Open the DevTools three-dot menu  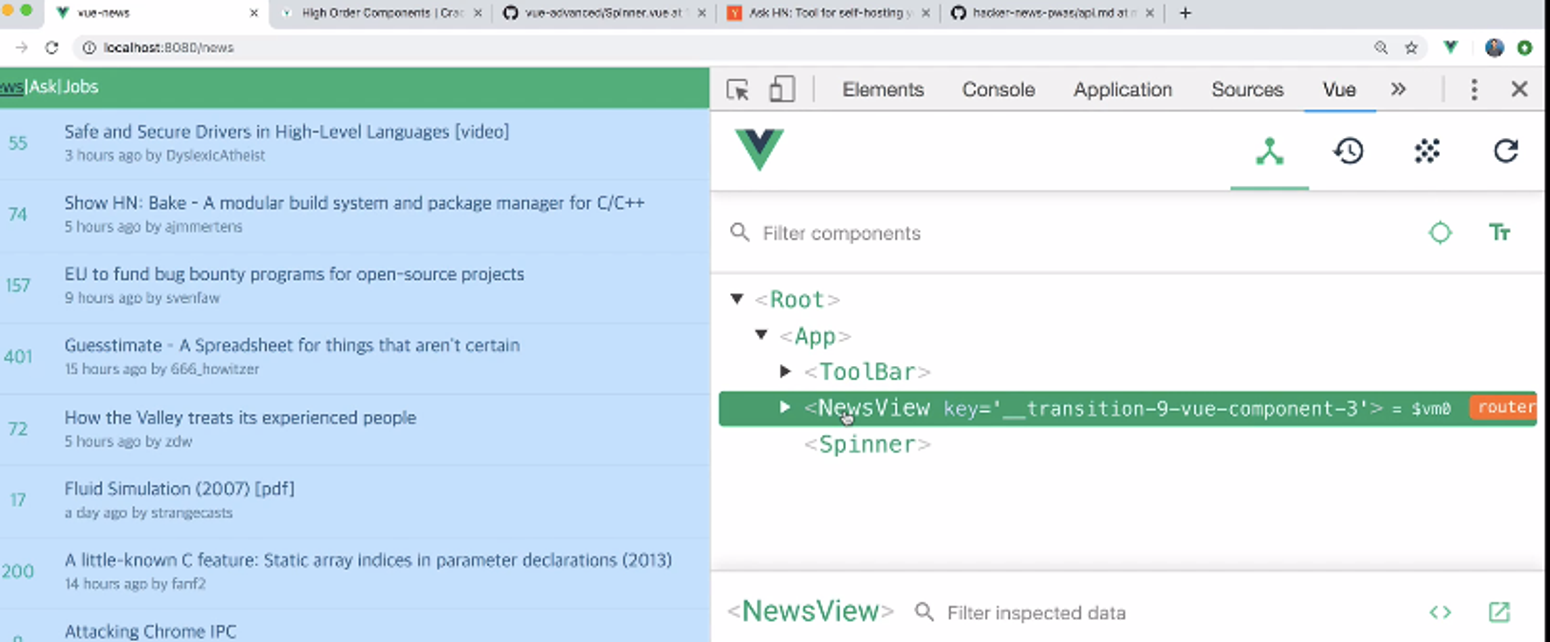point(1474,90)
